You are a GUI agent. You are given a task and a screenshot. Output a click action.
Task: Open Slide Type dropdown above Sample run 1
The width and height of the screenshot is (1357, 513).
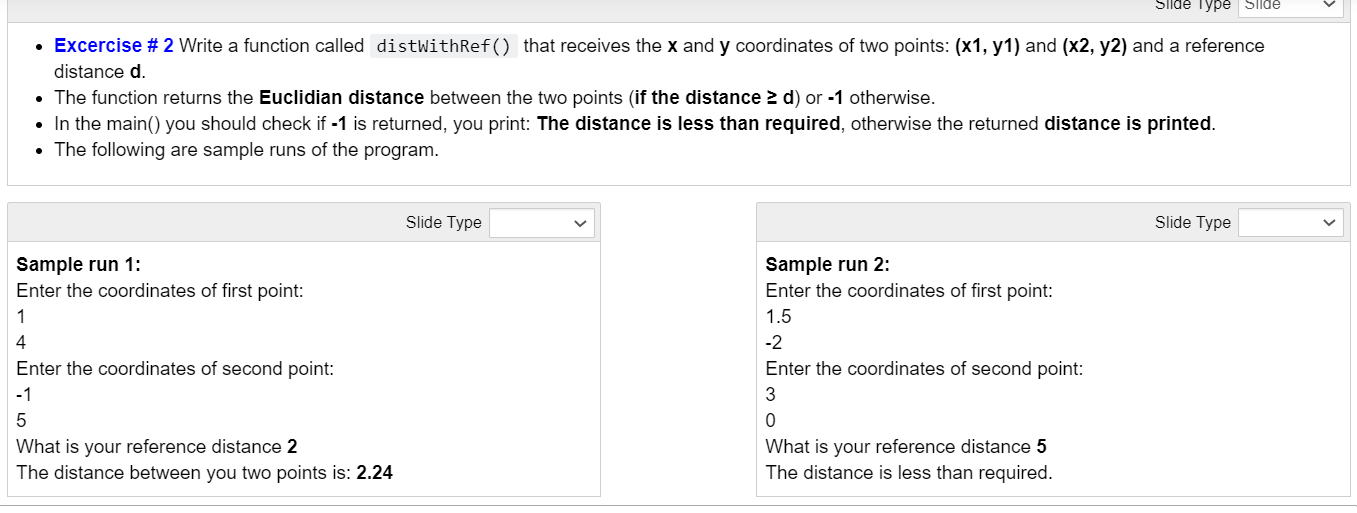pos(542,223)
